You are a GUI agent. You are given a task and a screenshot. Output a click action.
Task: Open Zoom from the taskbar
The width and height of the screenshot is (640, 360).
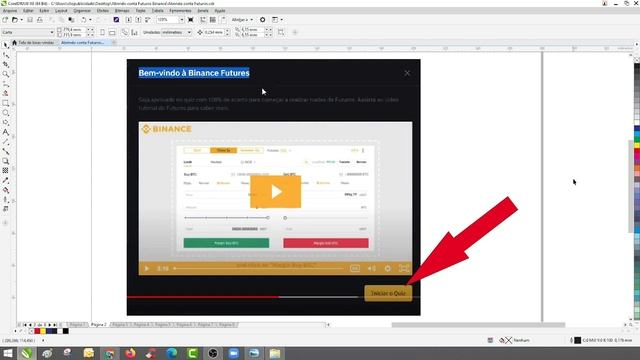coord(233,353)
